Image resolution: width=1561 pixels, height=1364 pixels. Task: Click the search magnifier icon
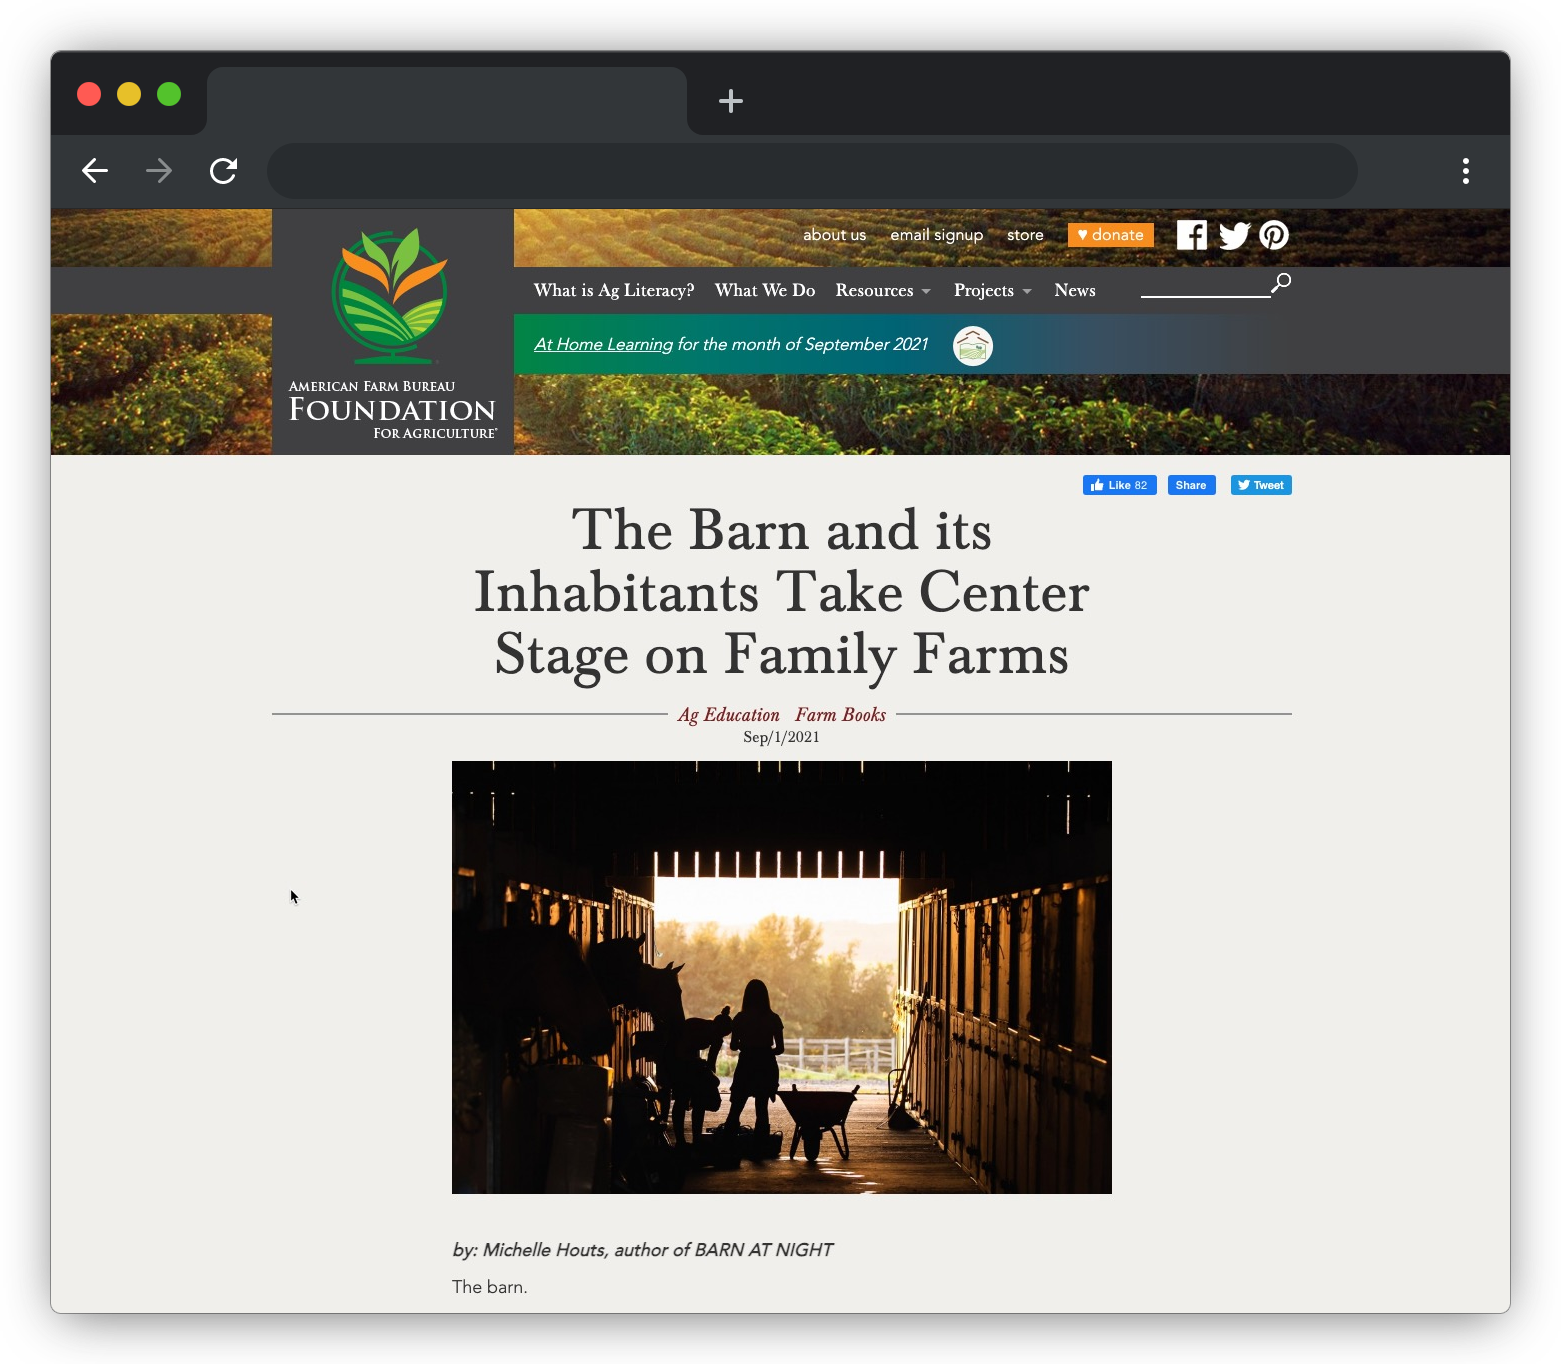[1281, 283]
